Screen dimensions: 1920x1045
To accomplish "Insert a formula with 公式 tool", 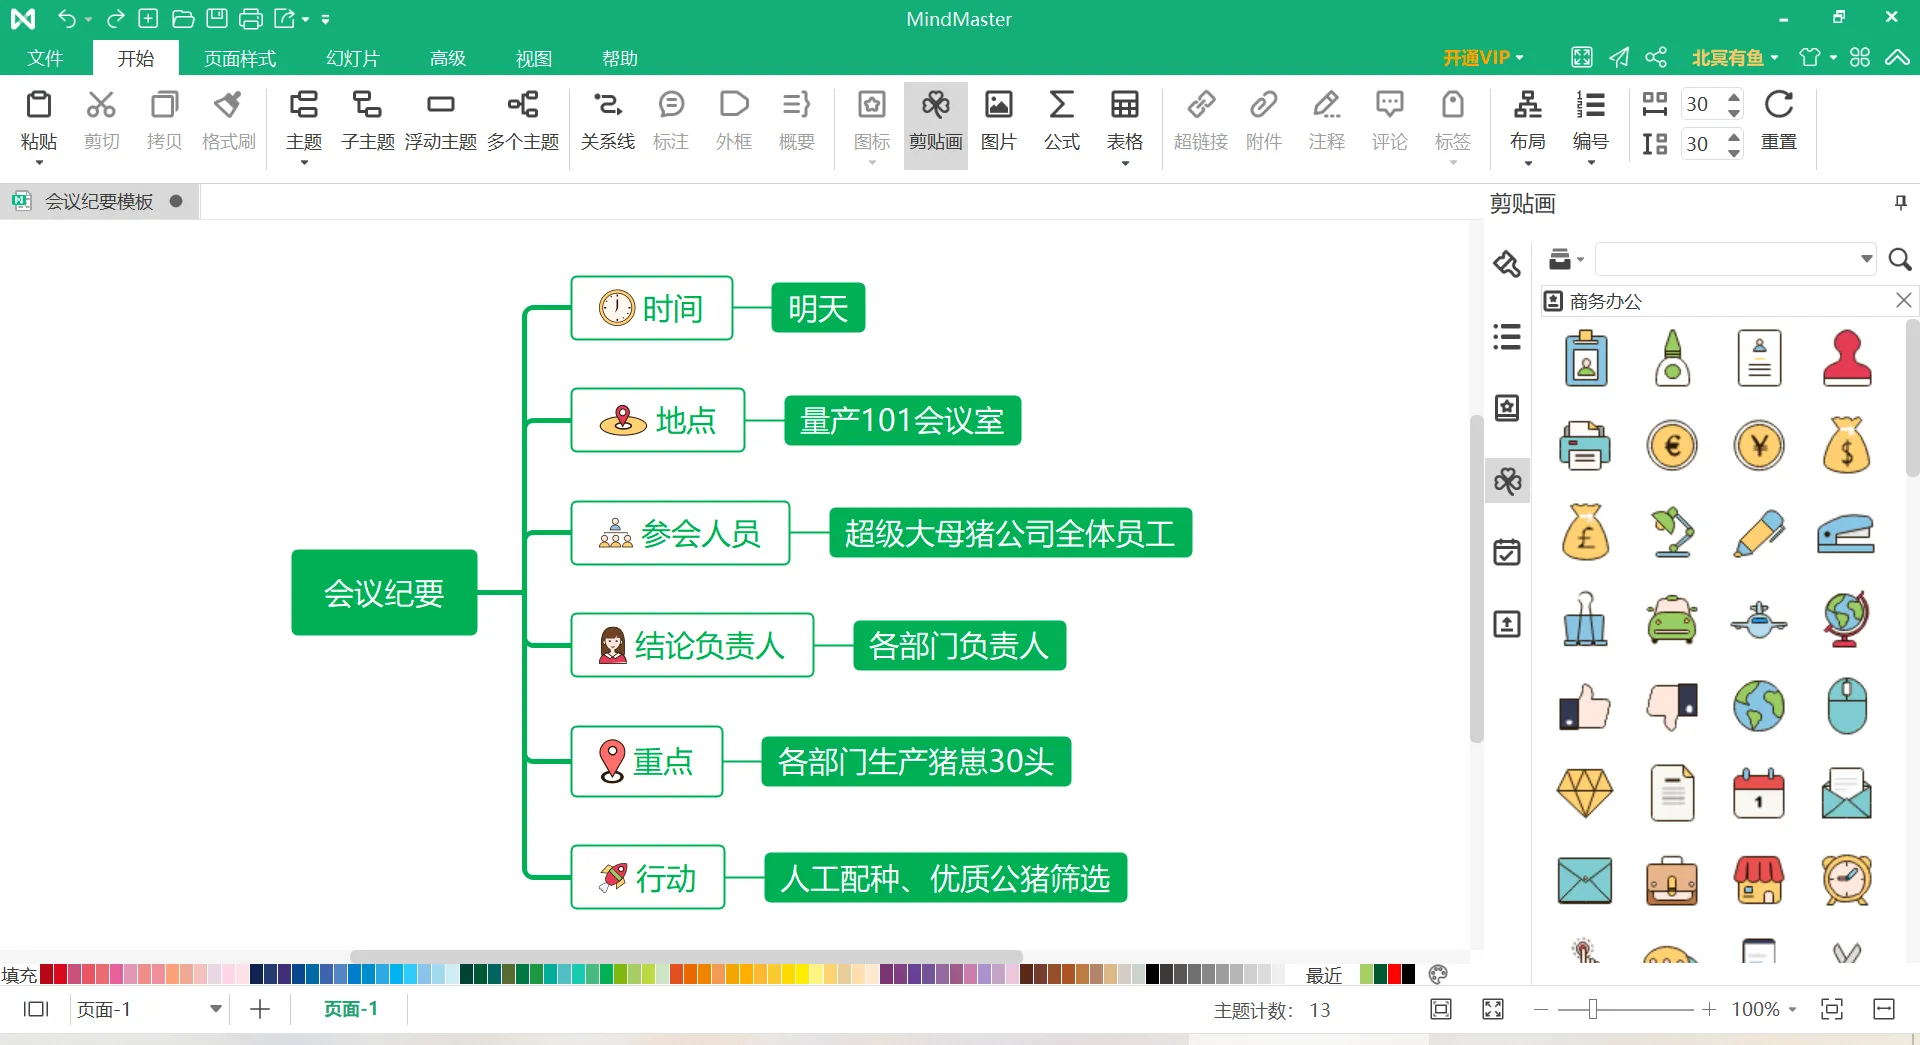I will click(x=1062, y=120).
